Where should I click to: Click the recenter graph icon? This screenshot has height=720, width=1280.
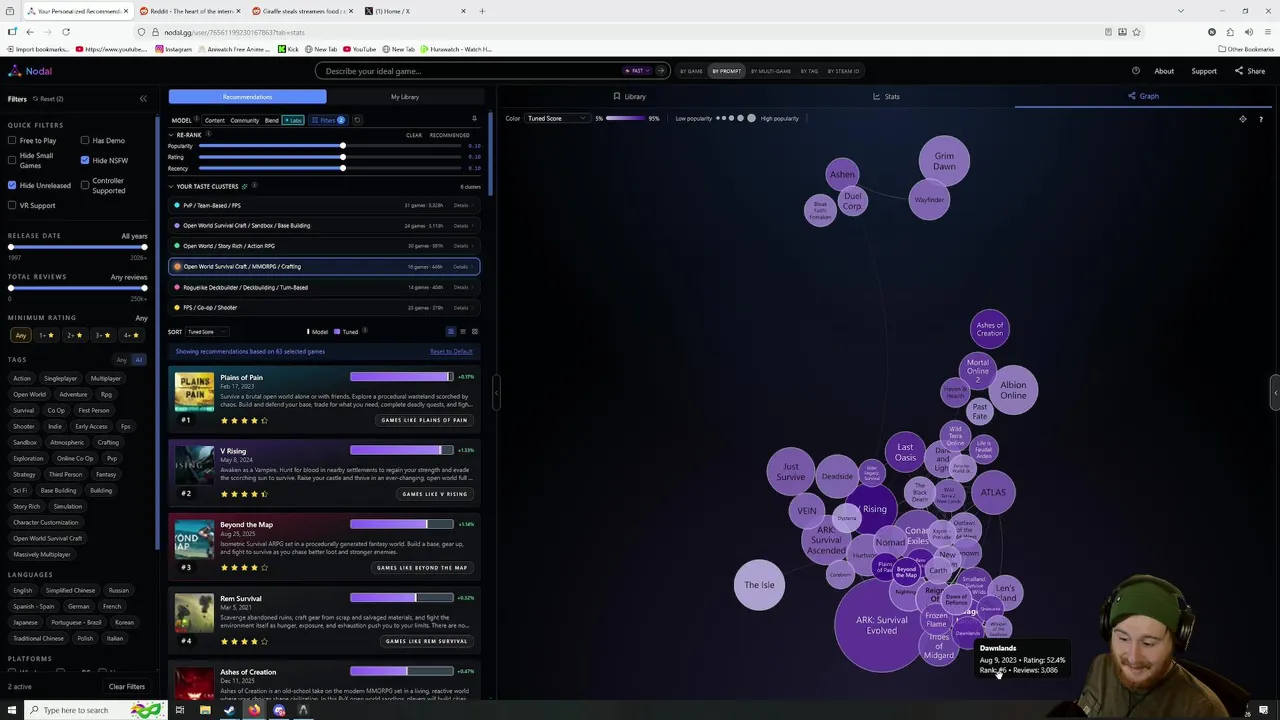(1243, 119)
